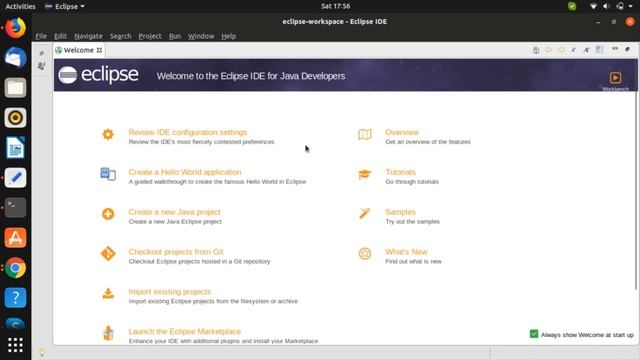Click the Overview map icon
The width and height of the screenshot is (640, 360).
tap(365, 134)
